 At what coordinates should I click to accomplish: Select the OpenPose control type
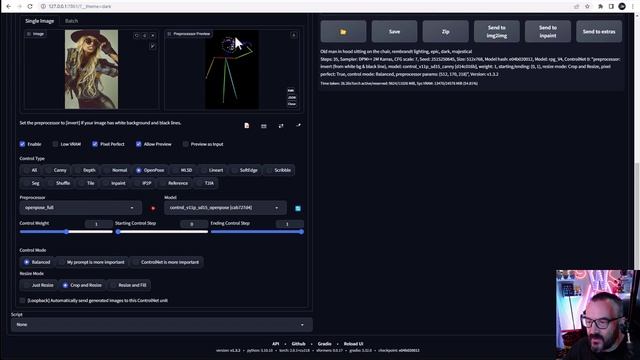[x=150, y=170]
